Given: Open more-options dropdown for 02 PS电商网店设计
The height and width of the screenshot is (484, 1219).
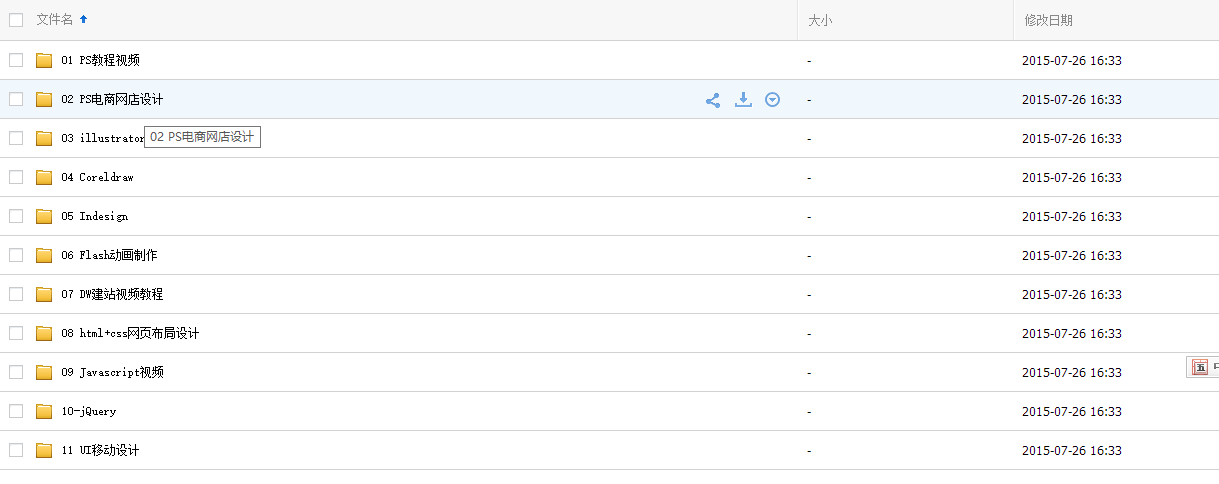Looking at the screenshot, I should click(772, 100).
